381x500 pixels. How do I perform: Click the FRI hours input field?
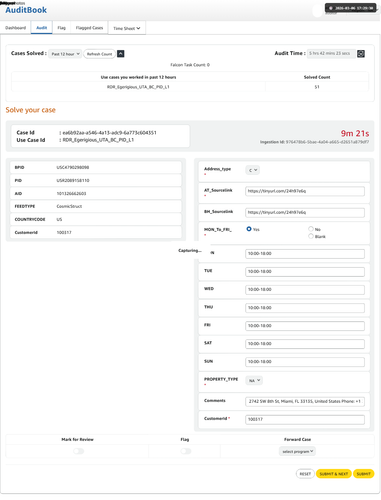pos(305,326)
